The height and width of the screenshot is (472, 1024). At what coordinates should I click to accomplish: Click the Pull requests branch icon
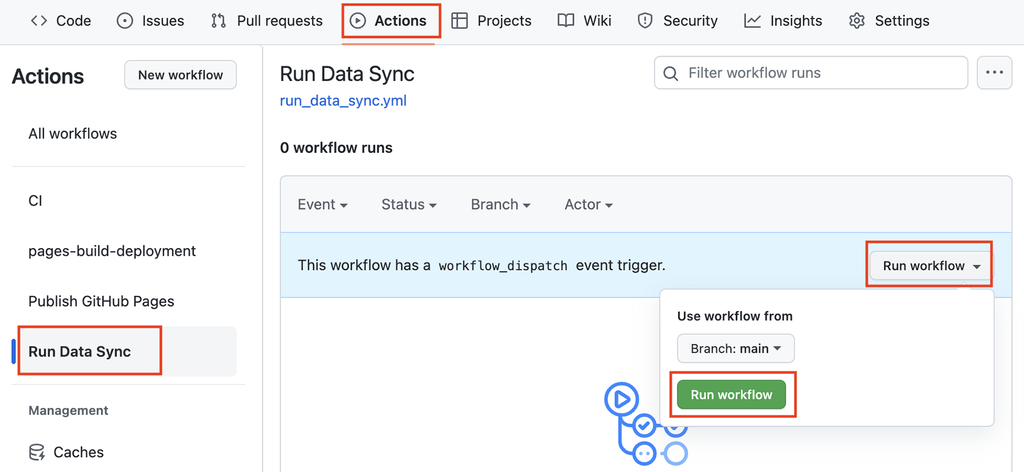(x=219, y=21)
